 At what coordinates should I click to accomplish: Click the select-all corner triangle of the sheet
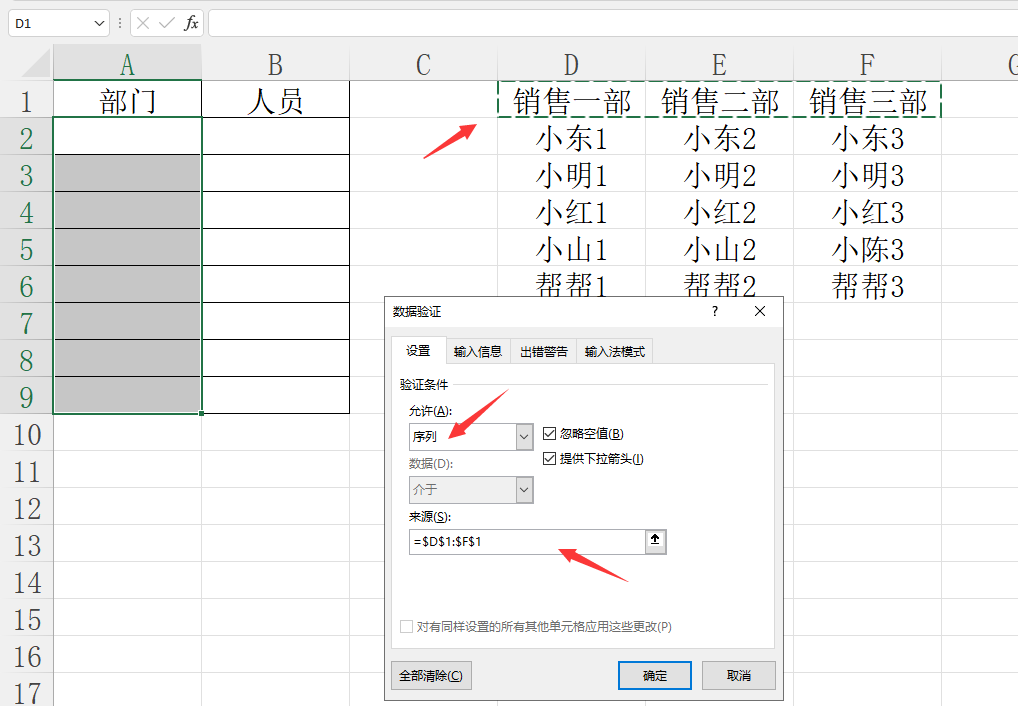click(36, 64)
